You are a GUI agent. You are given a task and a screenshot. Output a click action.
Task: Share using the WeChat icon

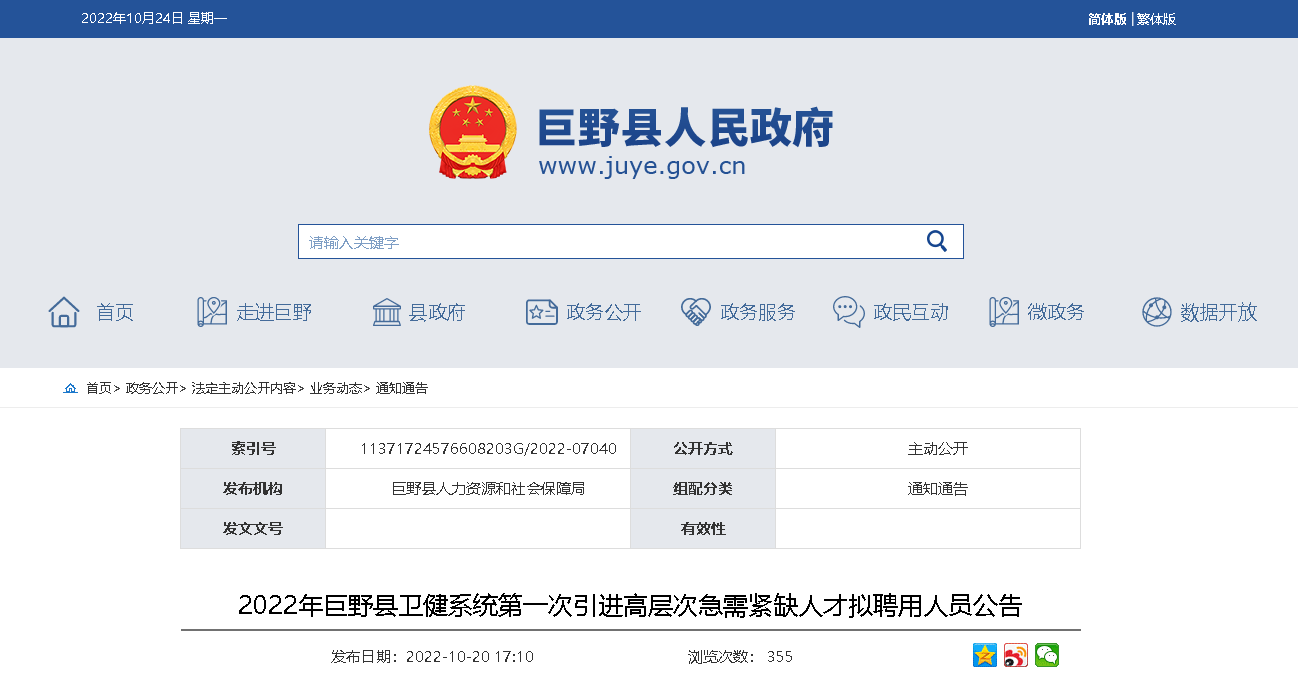(x=1047, y=655)
